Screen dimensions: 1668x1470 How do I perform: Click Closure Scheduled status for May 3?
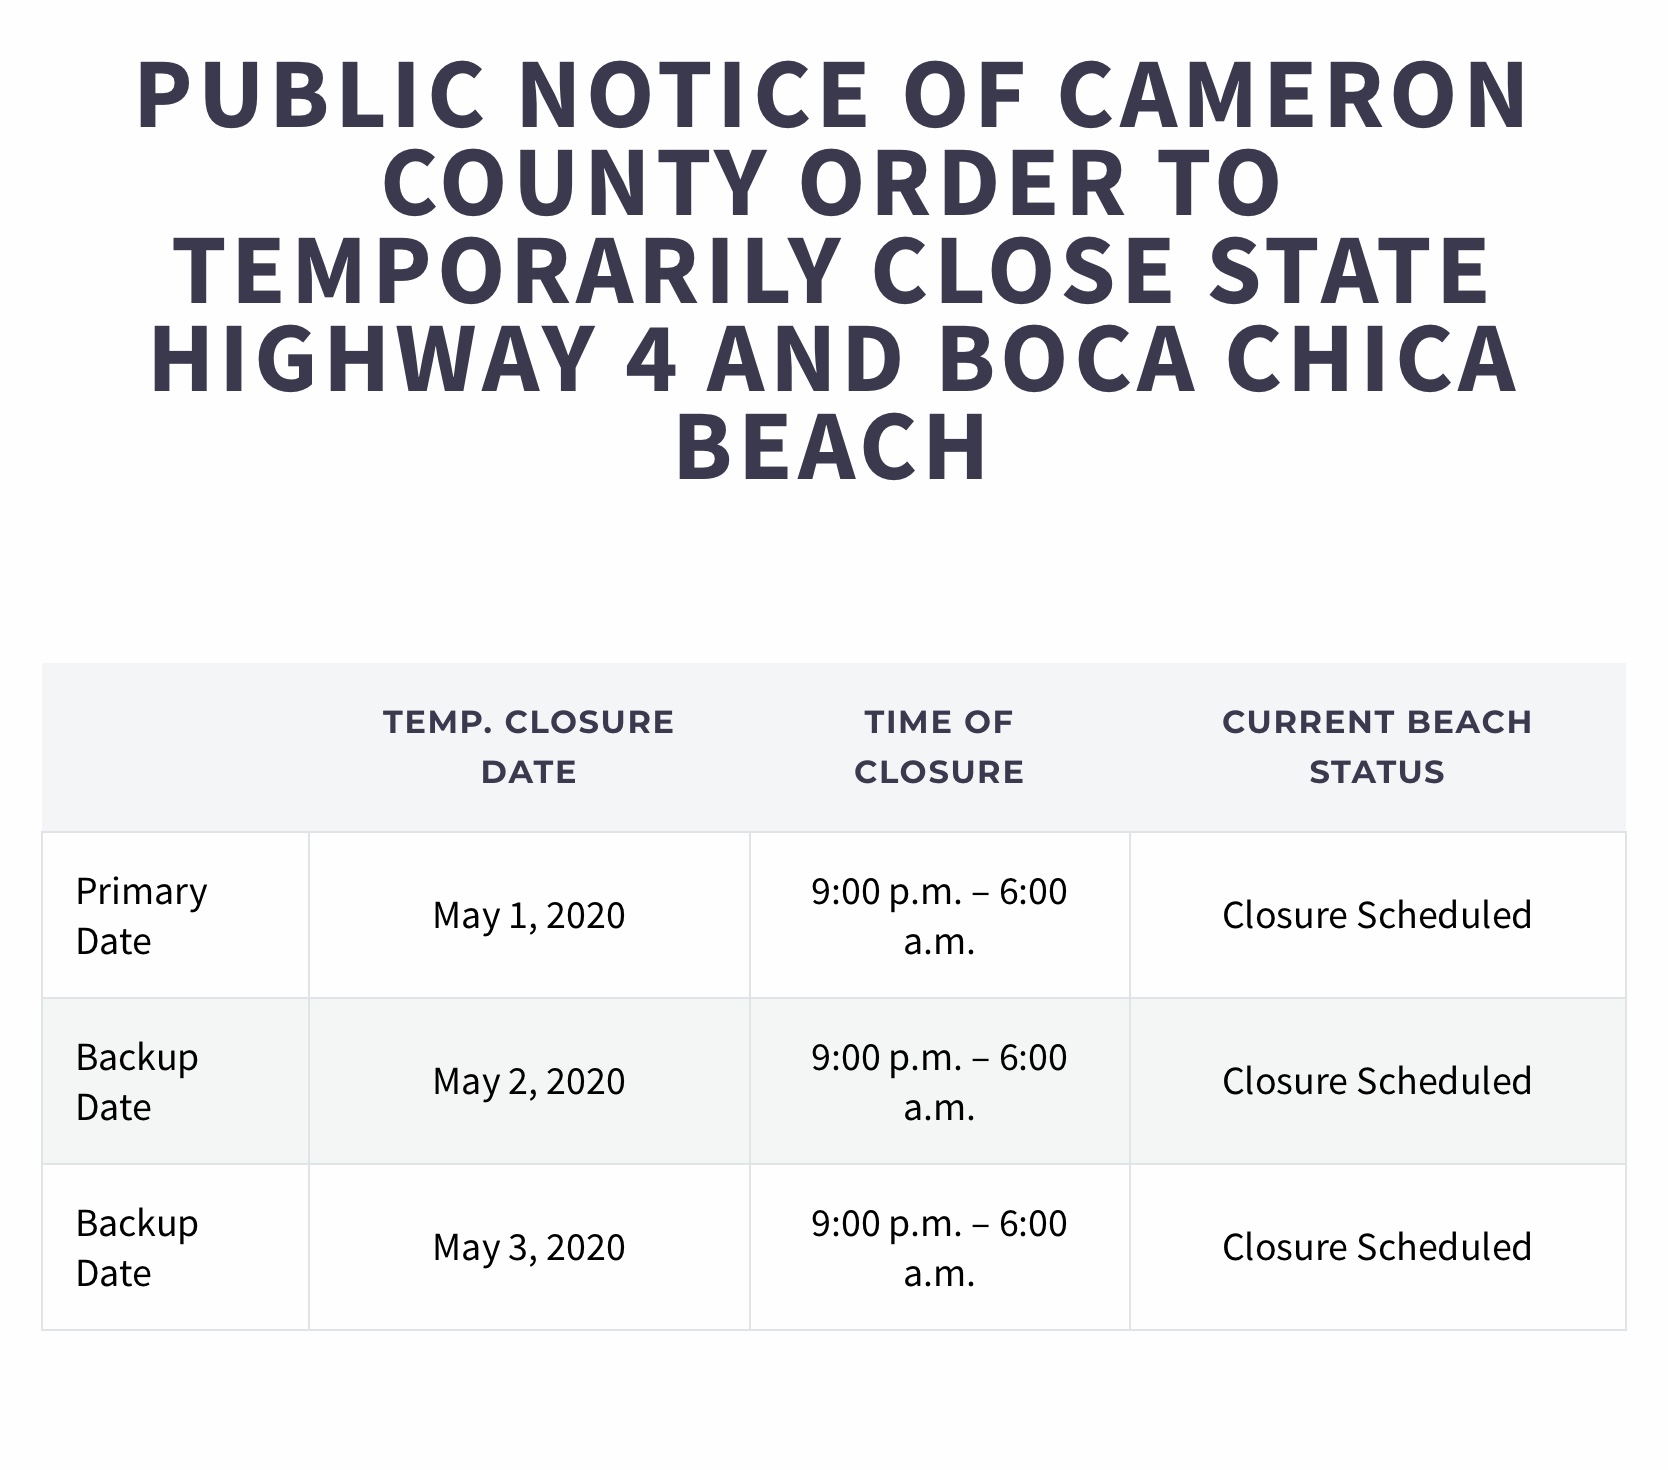coord(1377,1247)
